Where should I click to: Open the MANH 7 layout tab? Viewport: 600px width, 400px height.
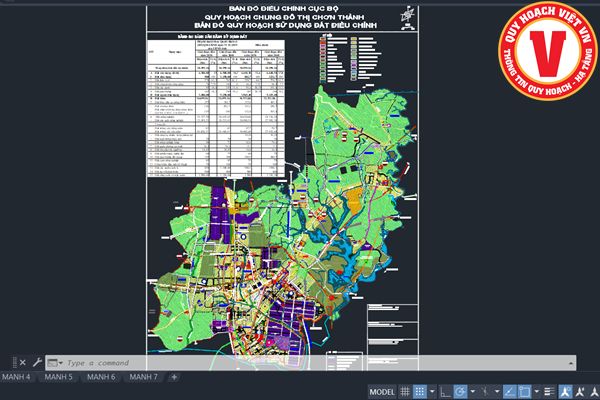pyautogui.click(x=144, y=377)
